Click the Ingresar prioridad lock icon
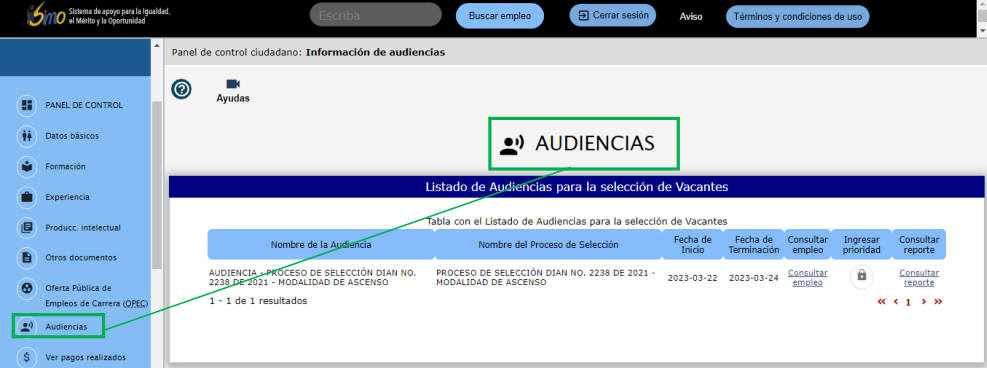This screenshot has width=987, height=368. coord(862,277)
